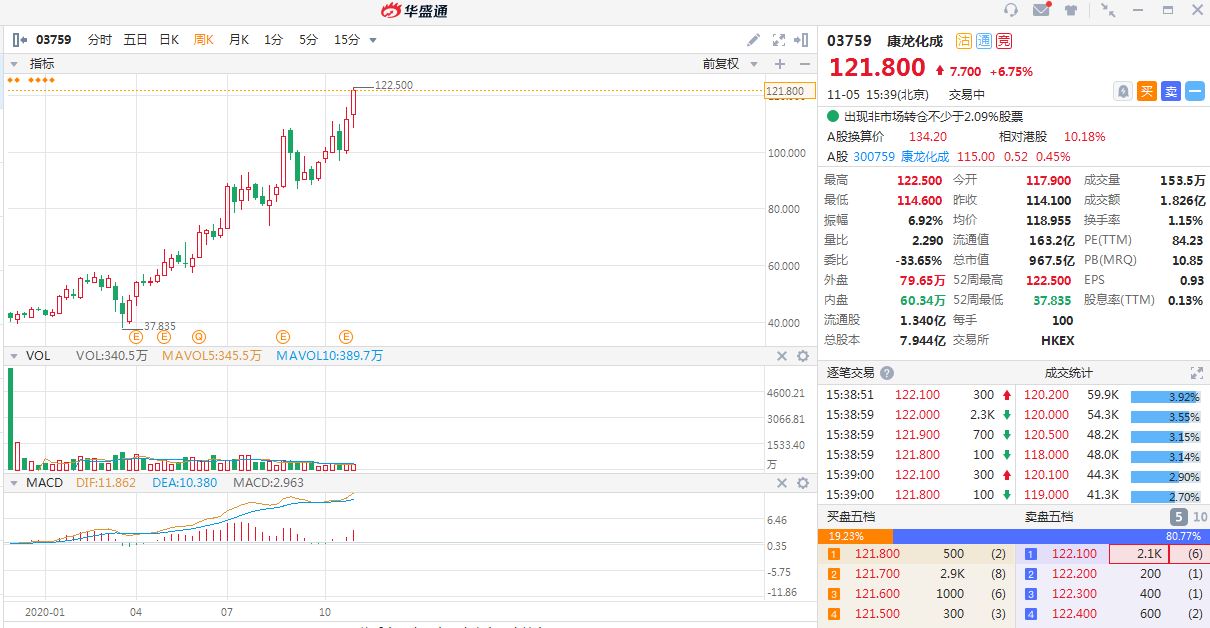Viewport: 1210px width, 628px height.
Task: Select the 周K weekly chart tab
Action: tap(204, 40)
